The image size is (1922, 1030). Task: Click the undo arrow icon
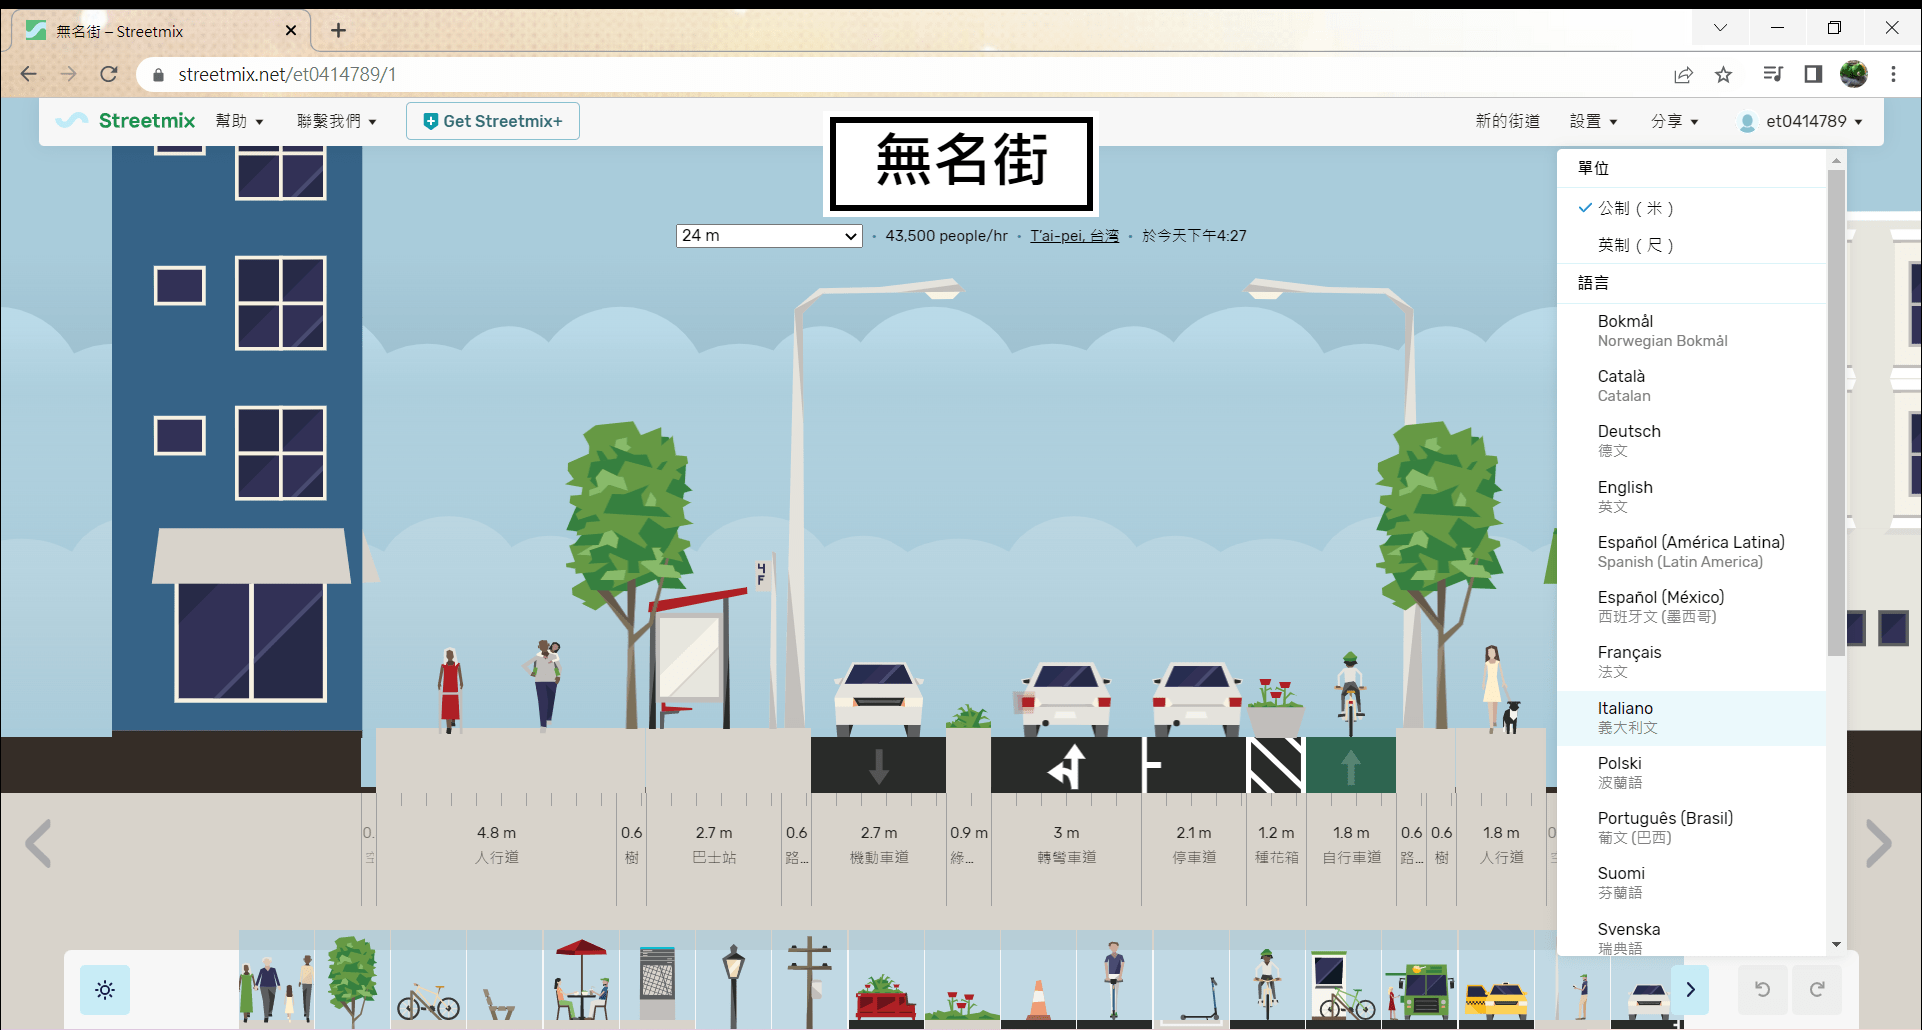point(1762,990)
